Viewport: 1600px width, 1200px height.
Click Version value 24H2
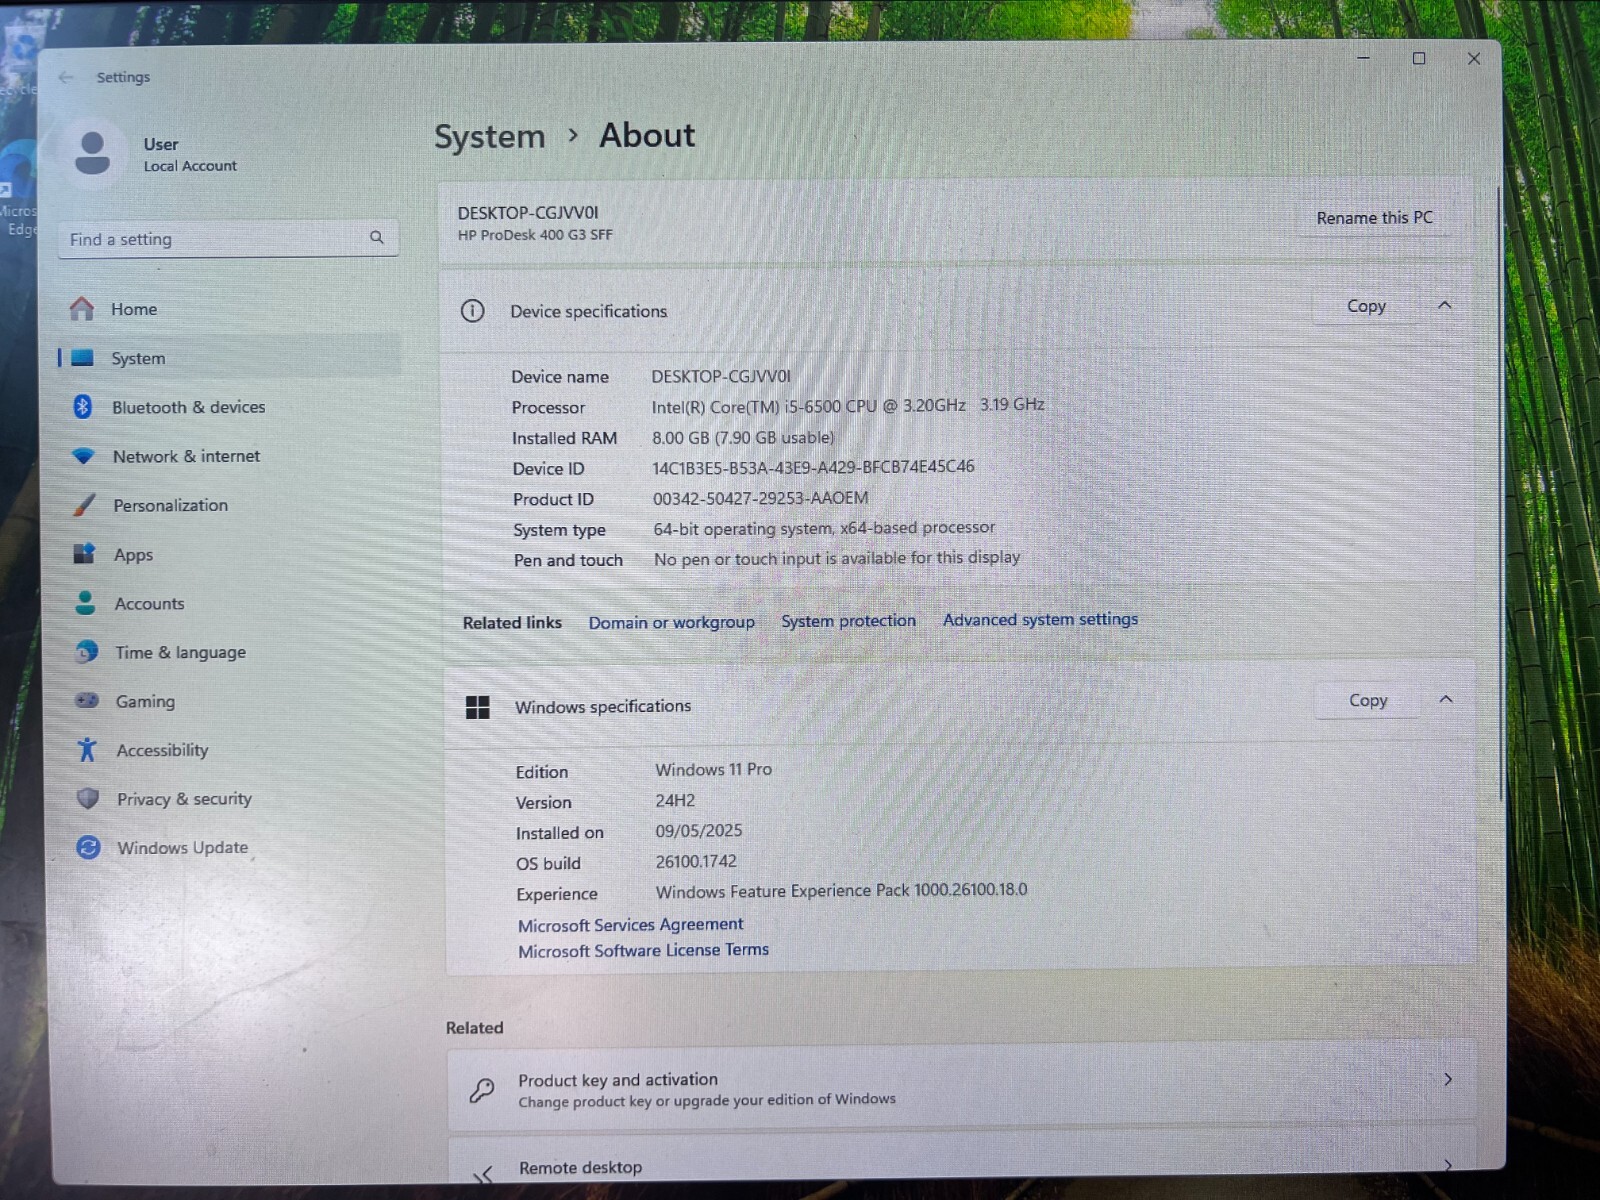pyautogui.click(x=675, y=800)
